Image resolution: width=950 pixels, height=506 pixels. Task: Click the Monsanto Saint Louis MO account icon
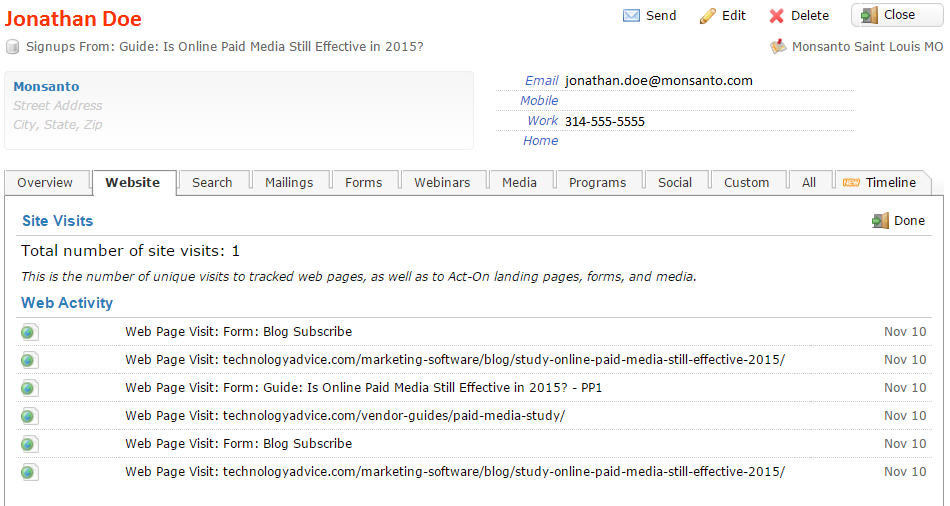[x=778, y=47]
